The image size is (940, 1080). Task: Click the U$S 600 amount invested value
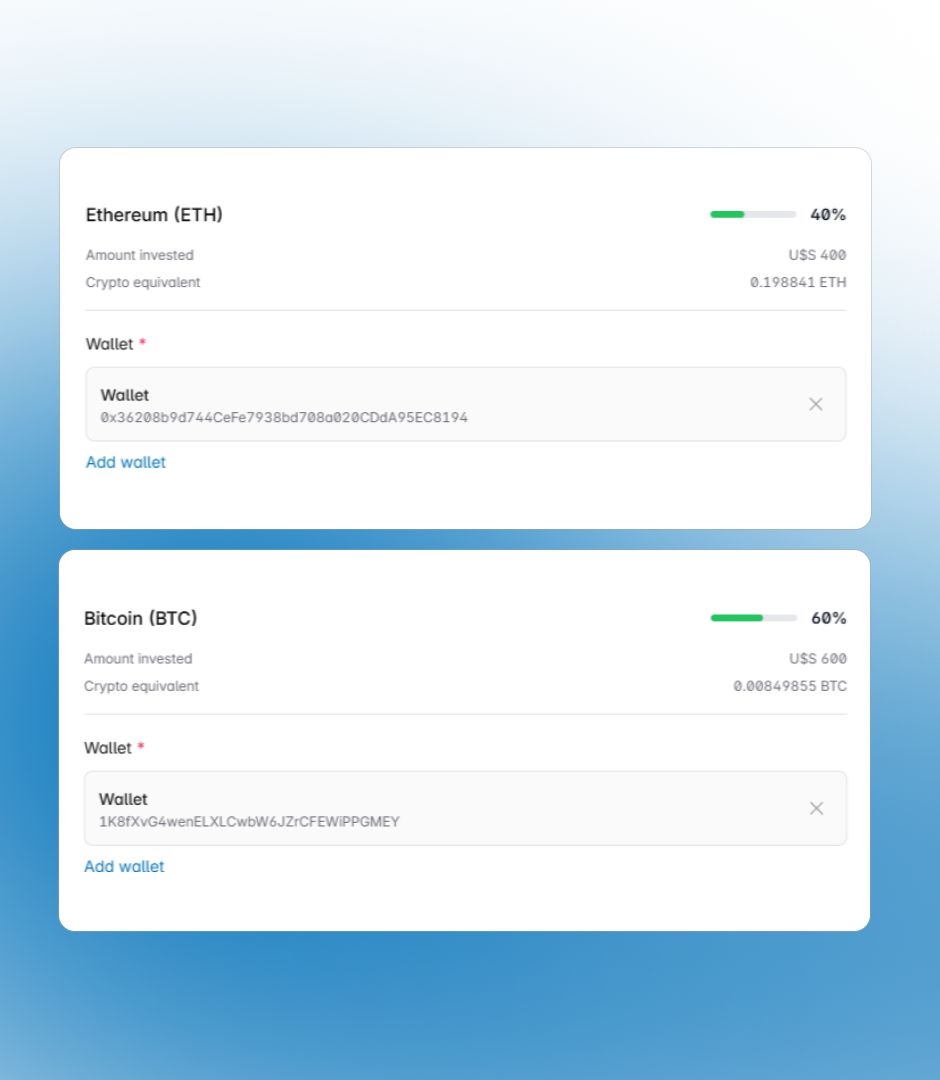point(820,659)
